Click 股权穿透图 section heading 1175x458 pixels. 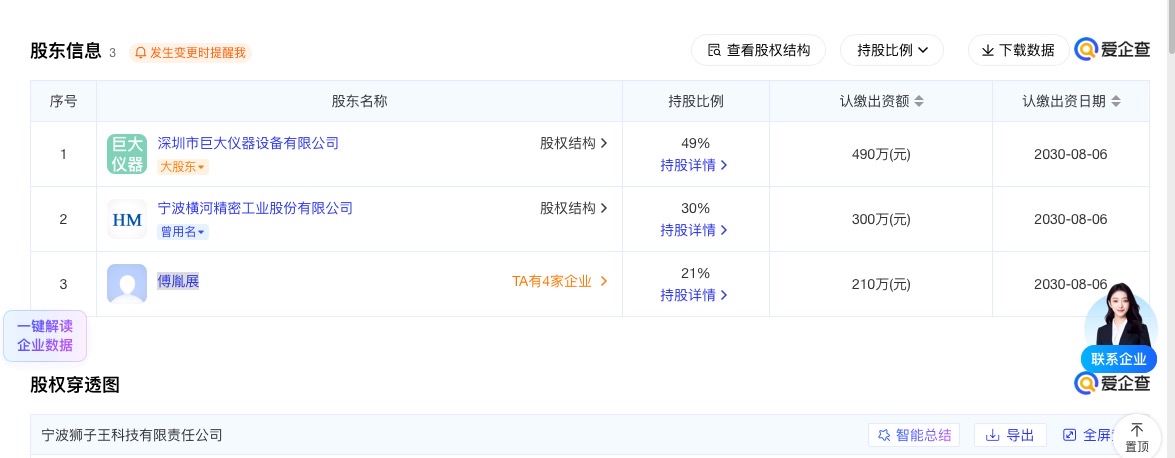point(75,385)
